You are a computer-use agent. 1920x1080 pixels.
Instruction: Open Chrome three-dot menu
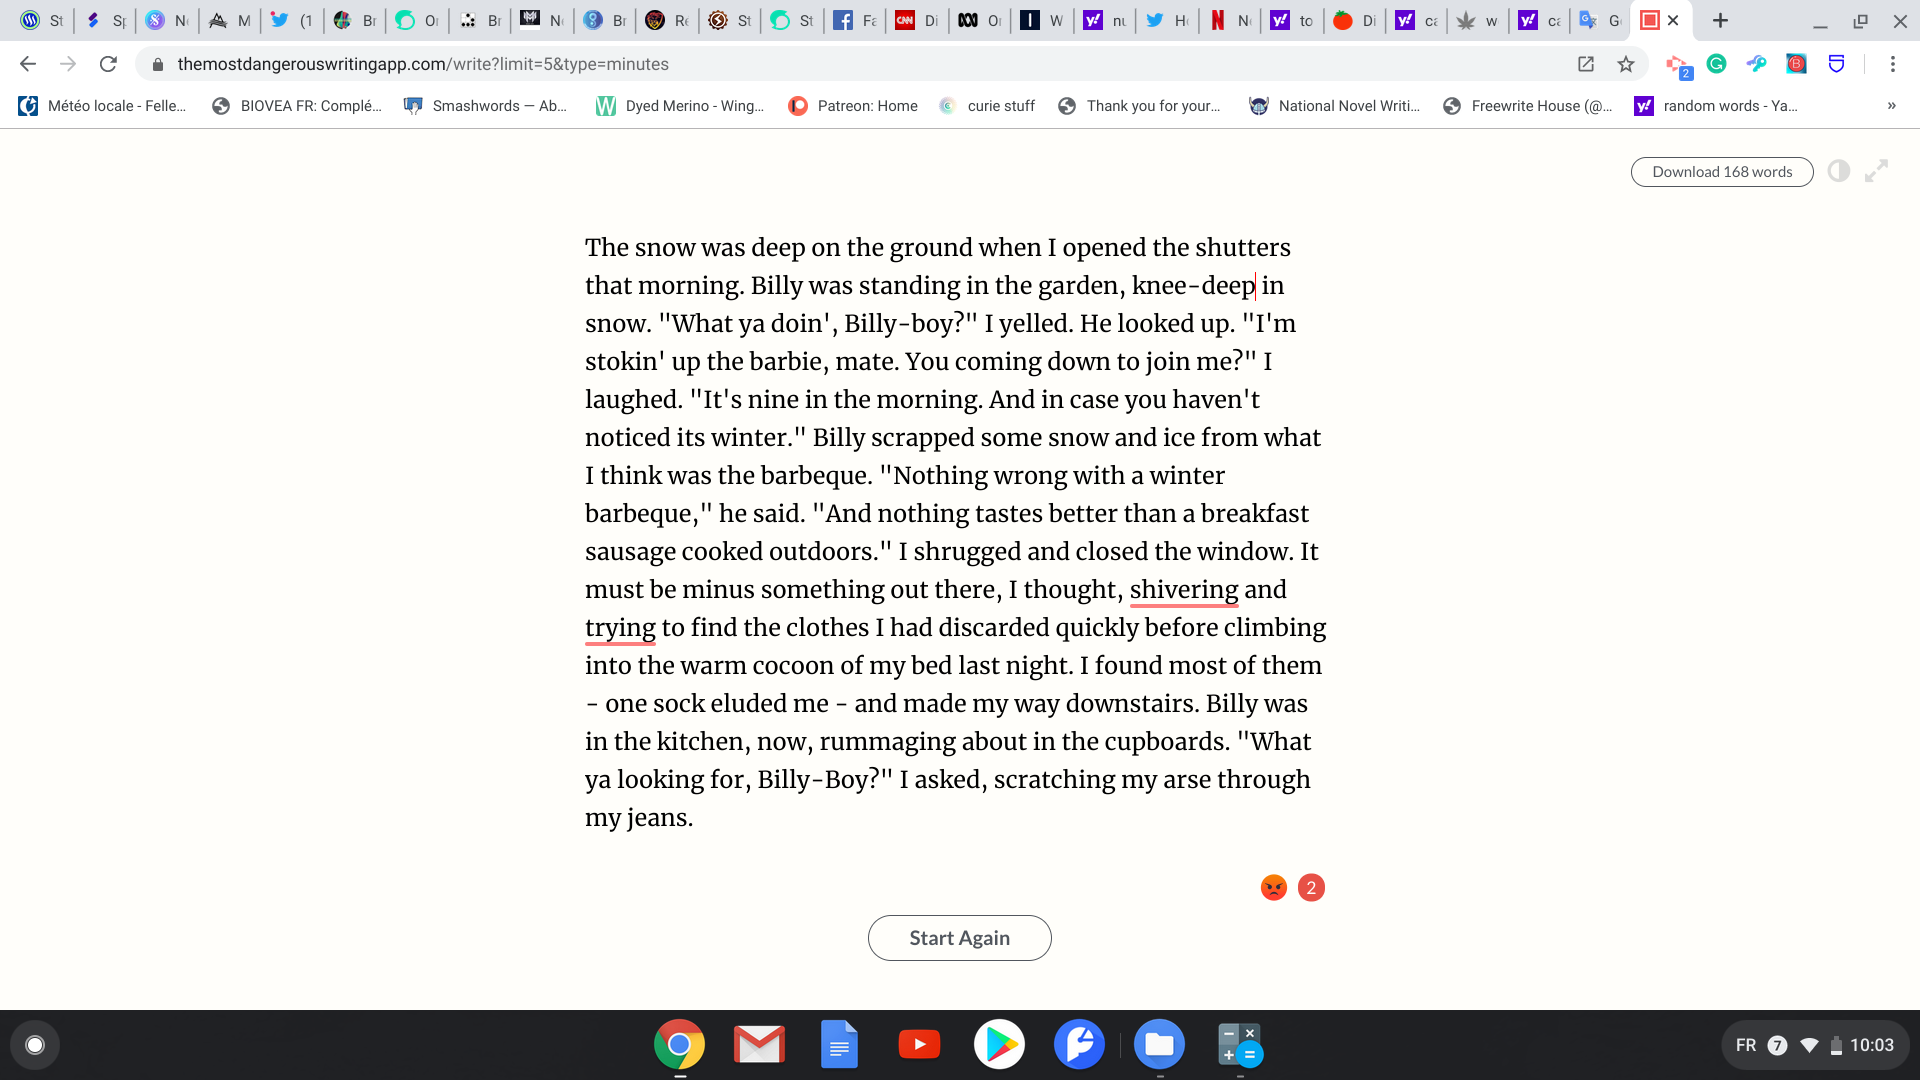tap(1892, 64)
